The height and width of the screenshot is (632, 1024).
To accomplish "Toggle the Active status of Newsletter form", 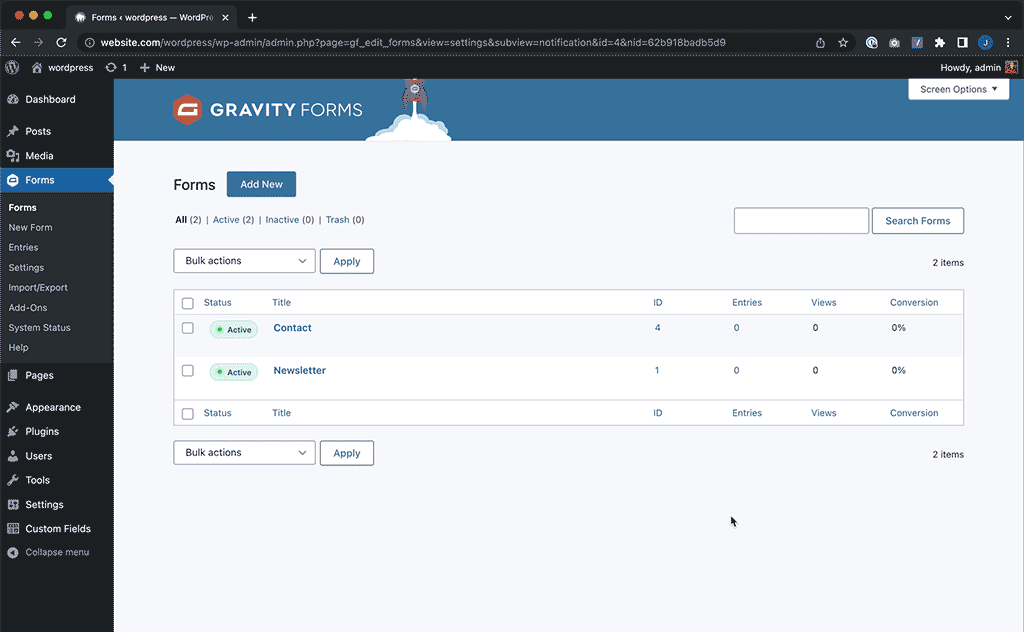I will coord(234,372).
